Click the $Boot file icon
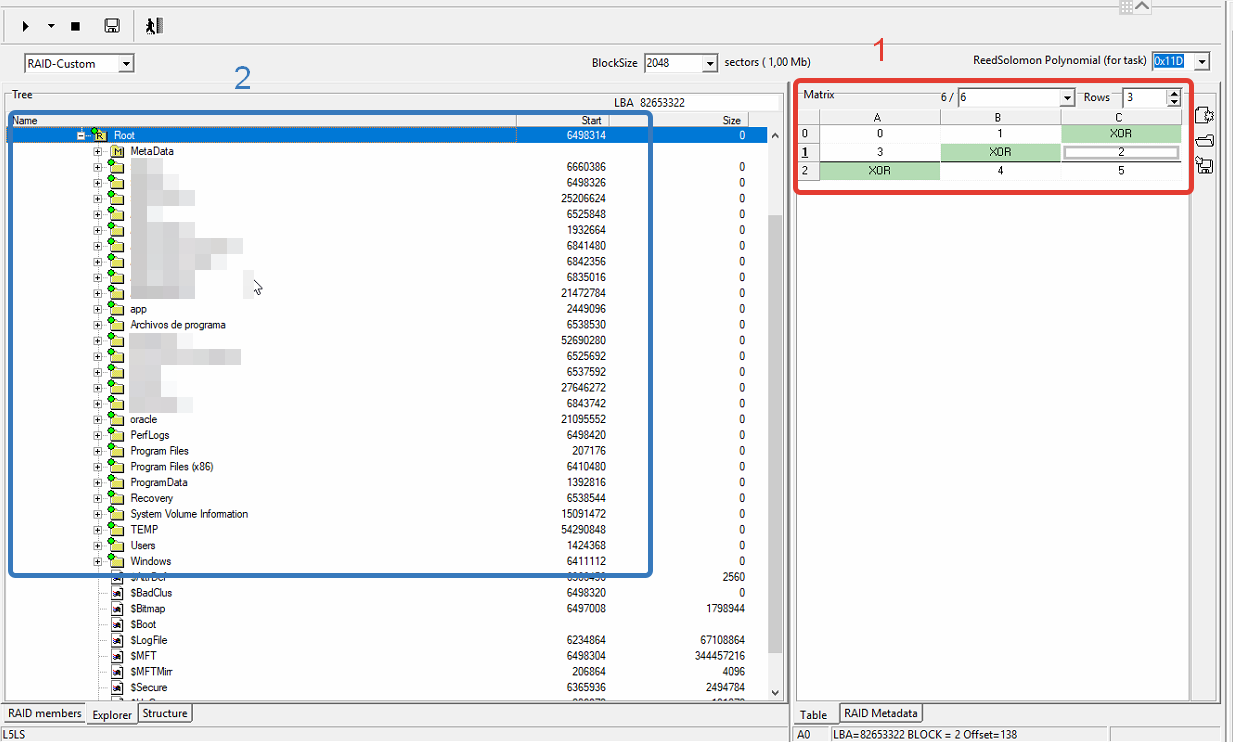The height and width of the screenshot is (742, 1233). point(117,624)
